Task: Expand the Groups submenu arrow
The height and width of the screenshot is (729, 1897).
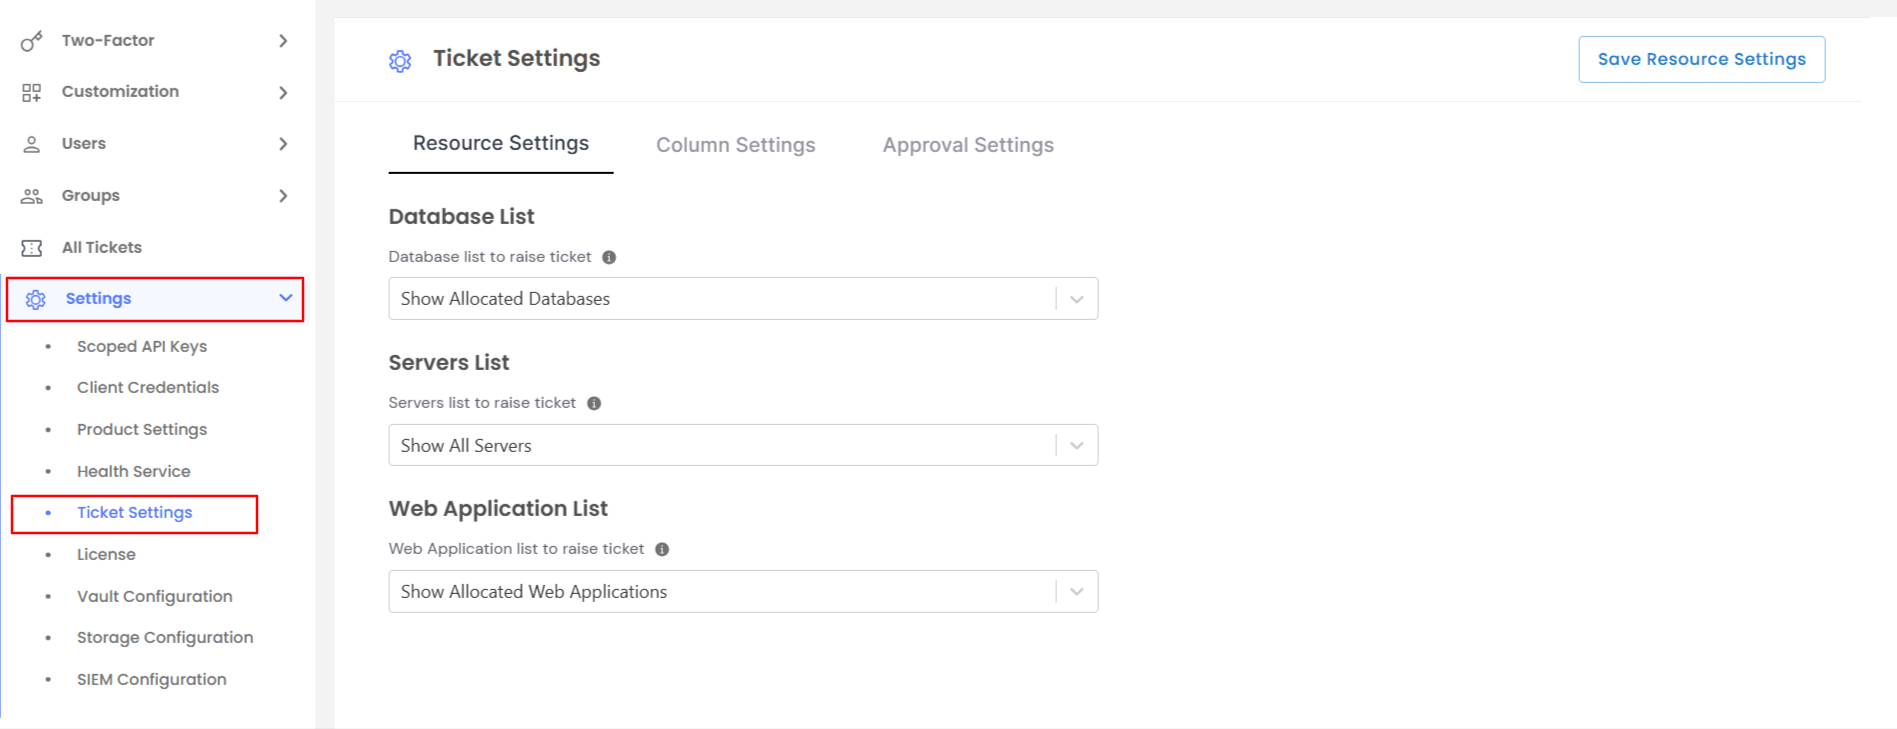Action: click(283, 196)
